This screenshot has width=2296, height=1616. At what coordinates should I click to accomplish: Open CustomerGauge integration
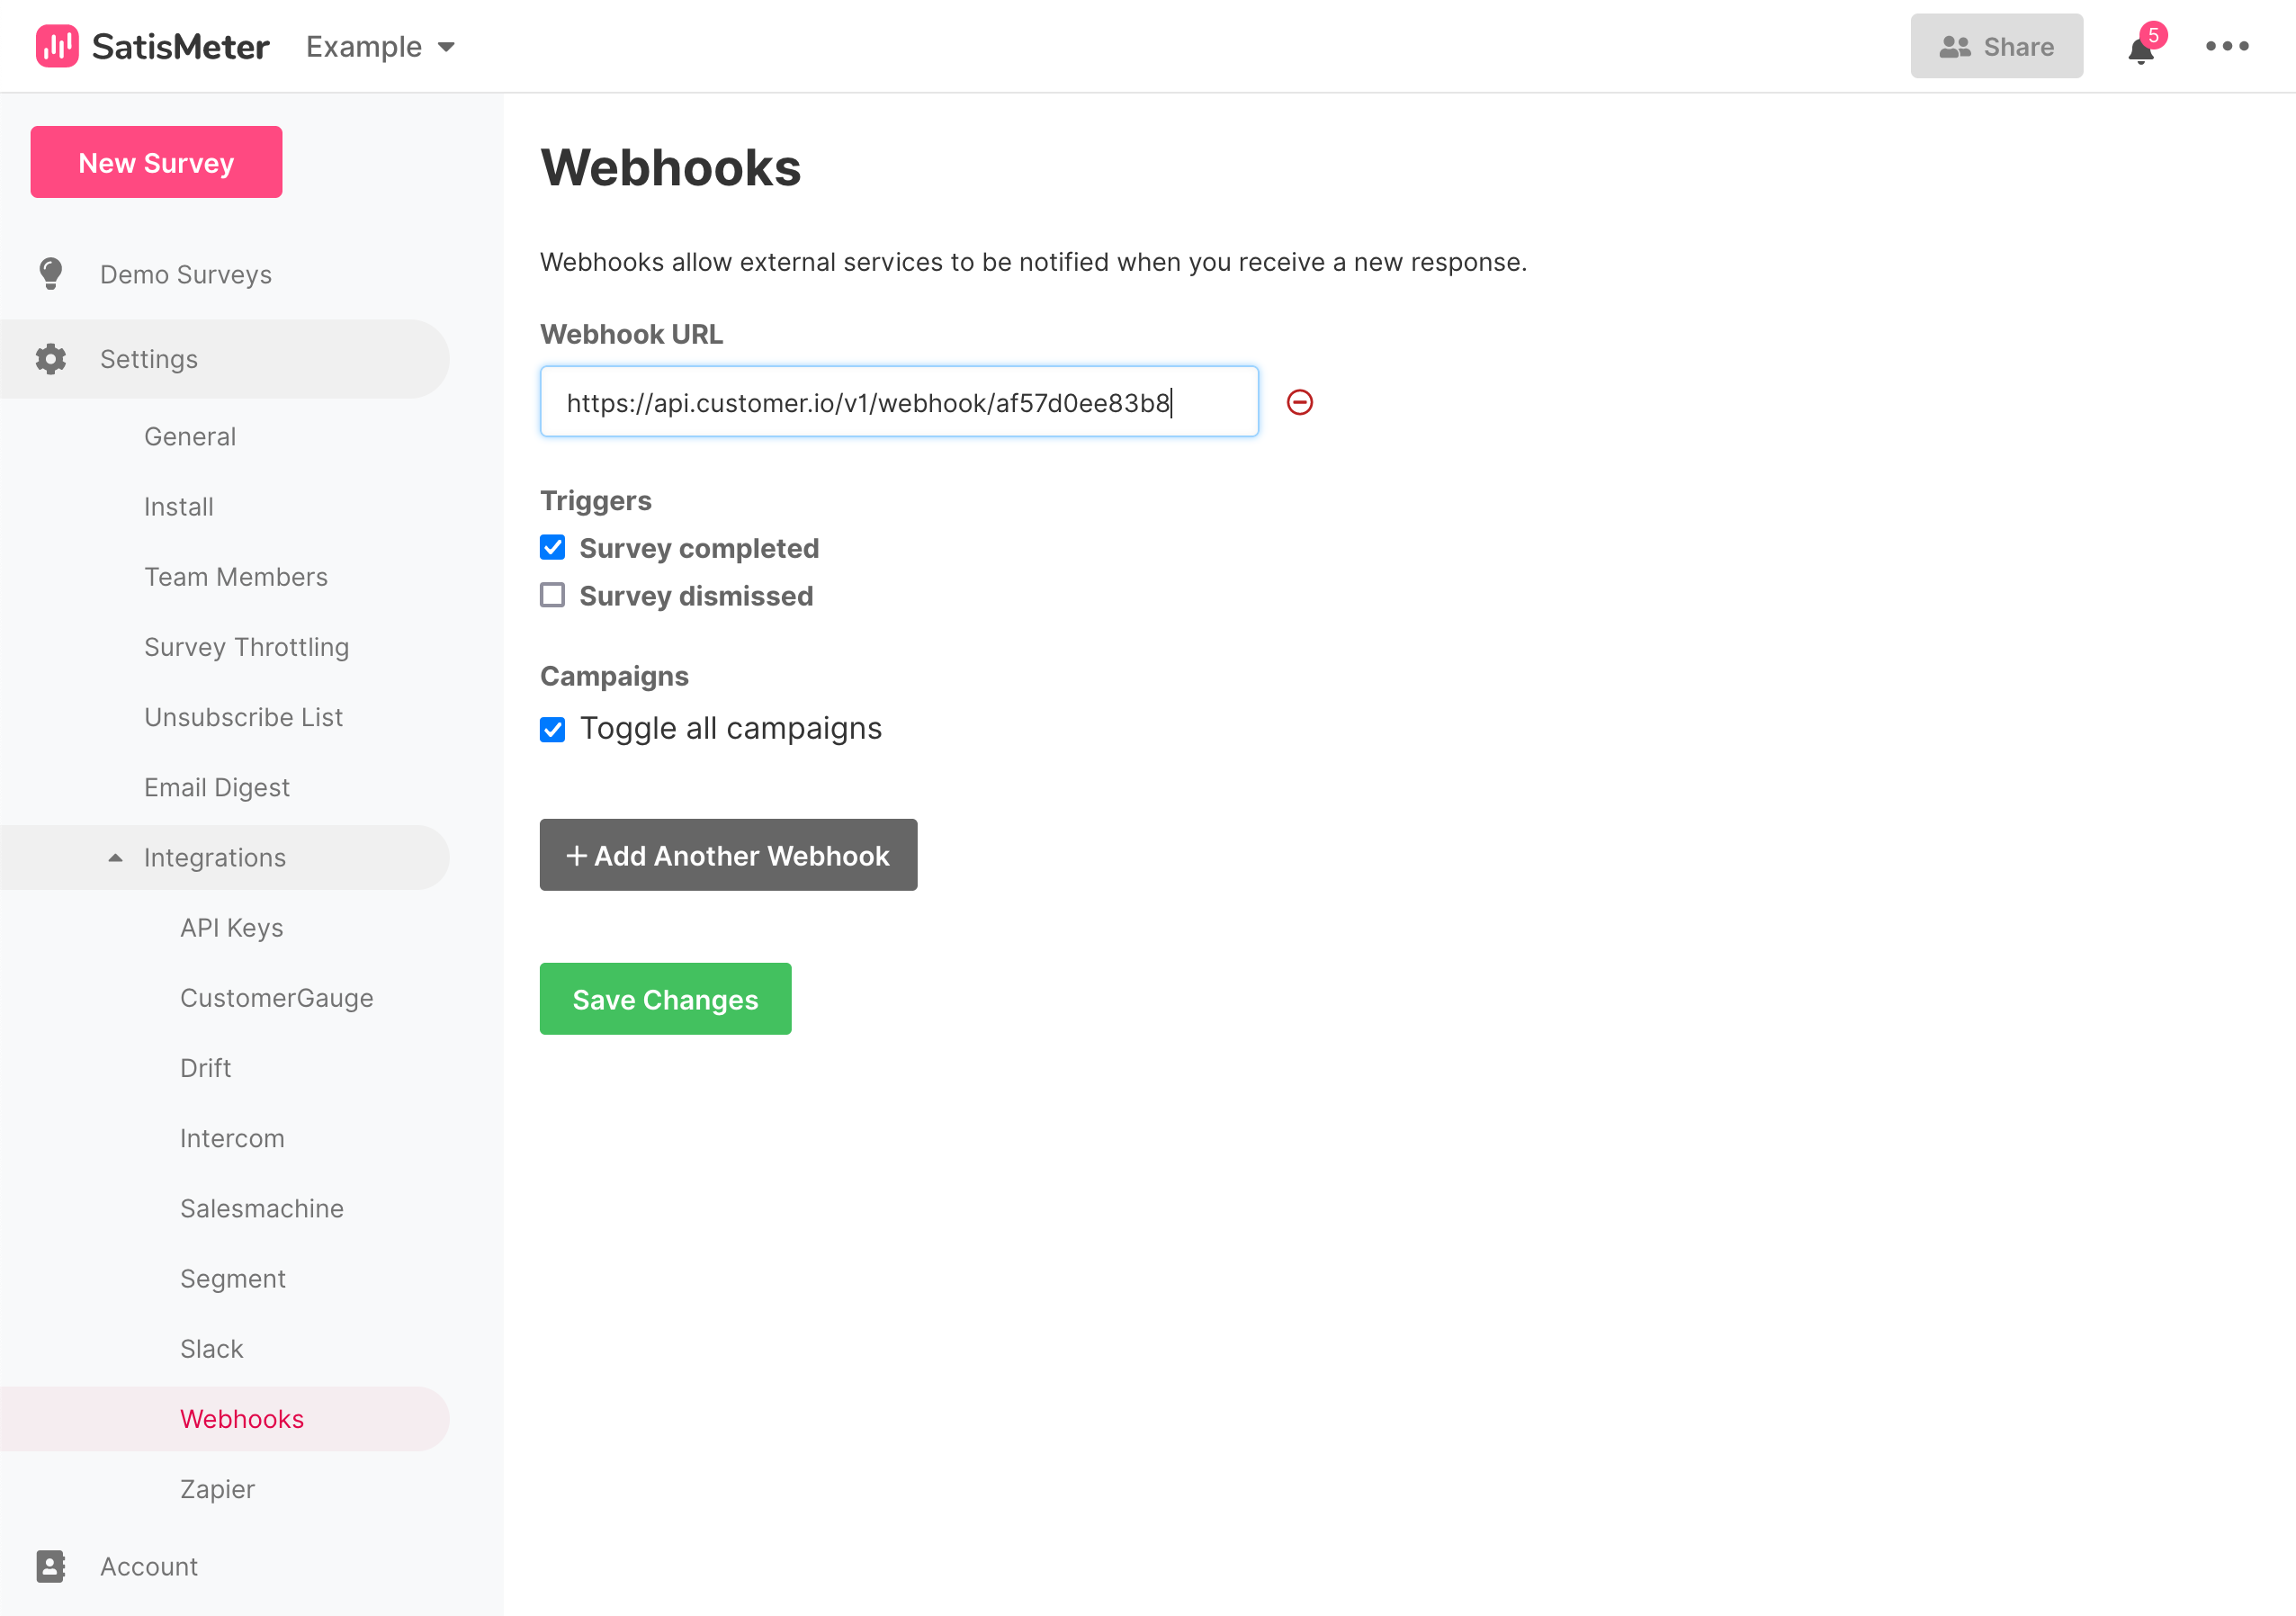pos(277,998)
